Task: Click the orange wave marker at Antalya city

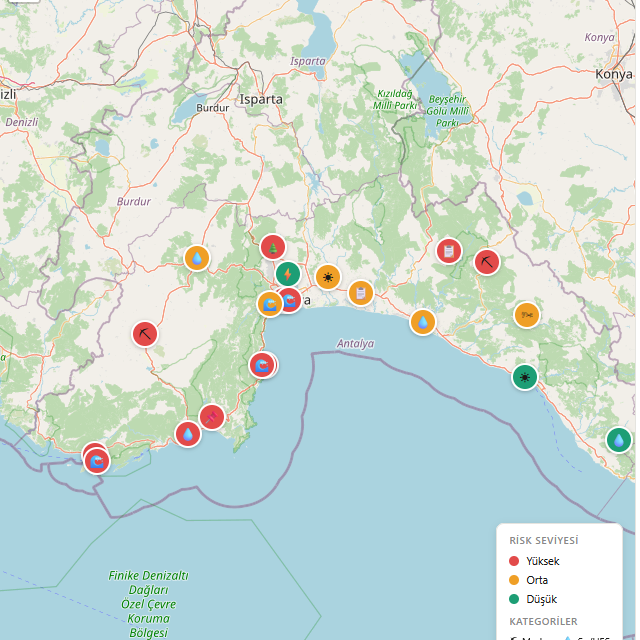Action: [270, 304]
